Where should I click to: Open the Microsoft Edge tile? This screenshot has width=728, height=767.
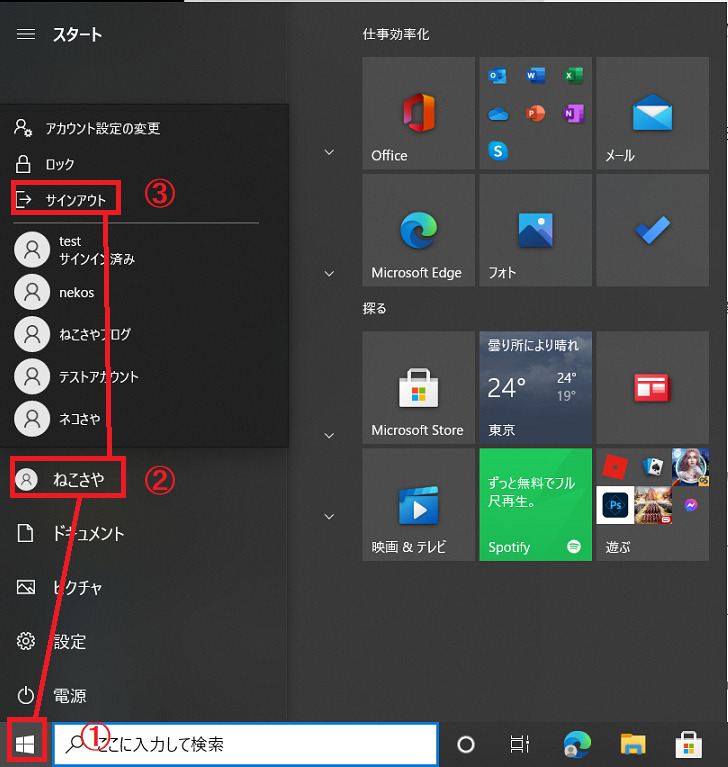click(x=418, y=230)
